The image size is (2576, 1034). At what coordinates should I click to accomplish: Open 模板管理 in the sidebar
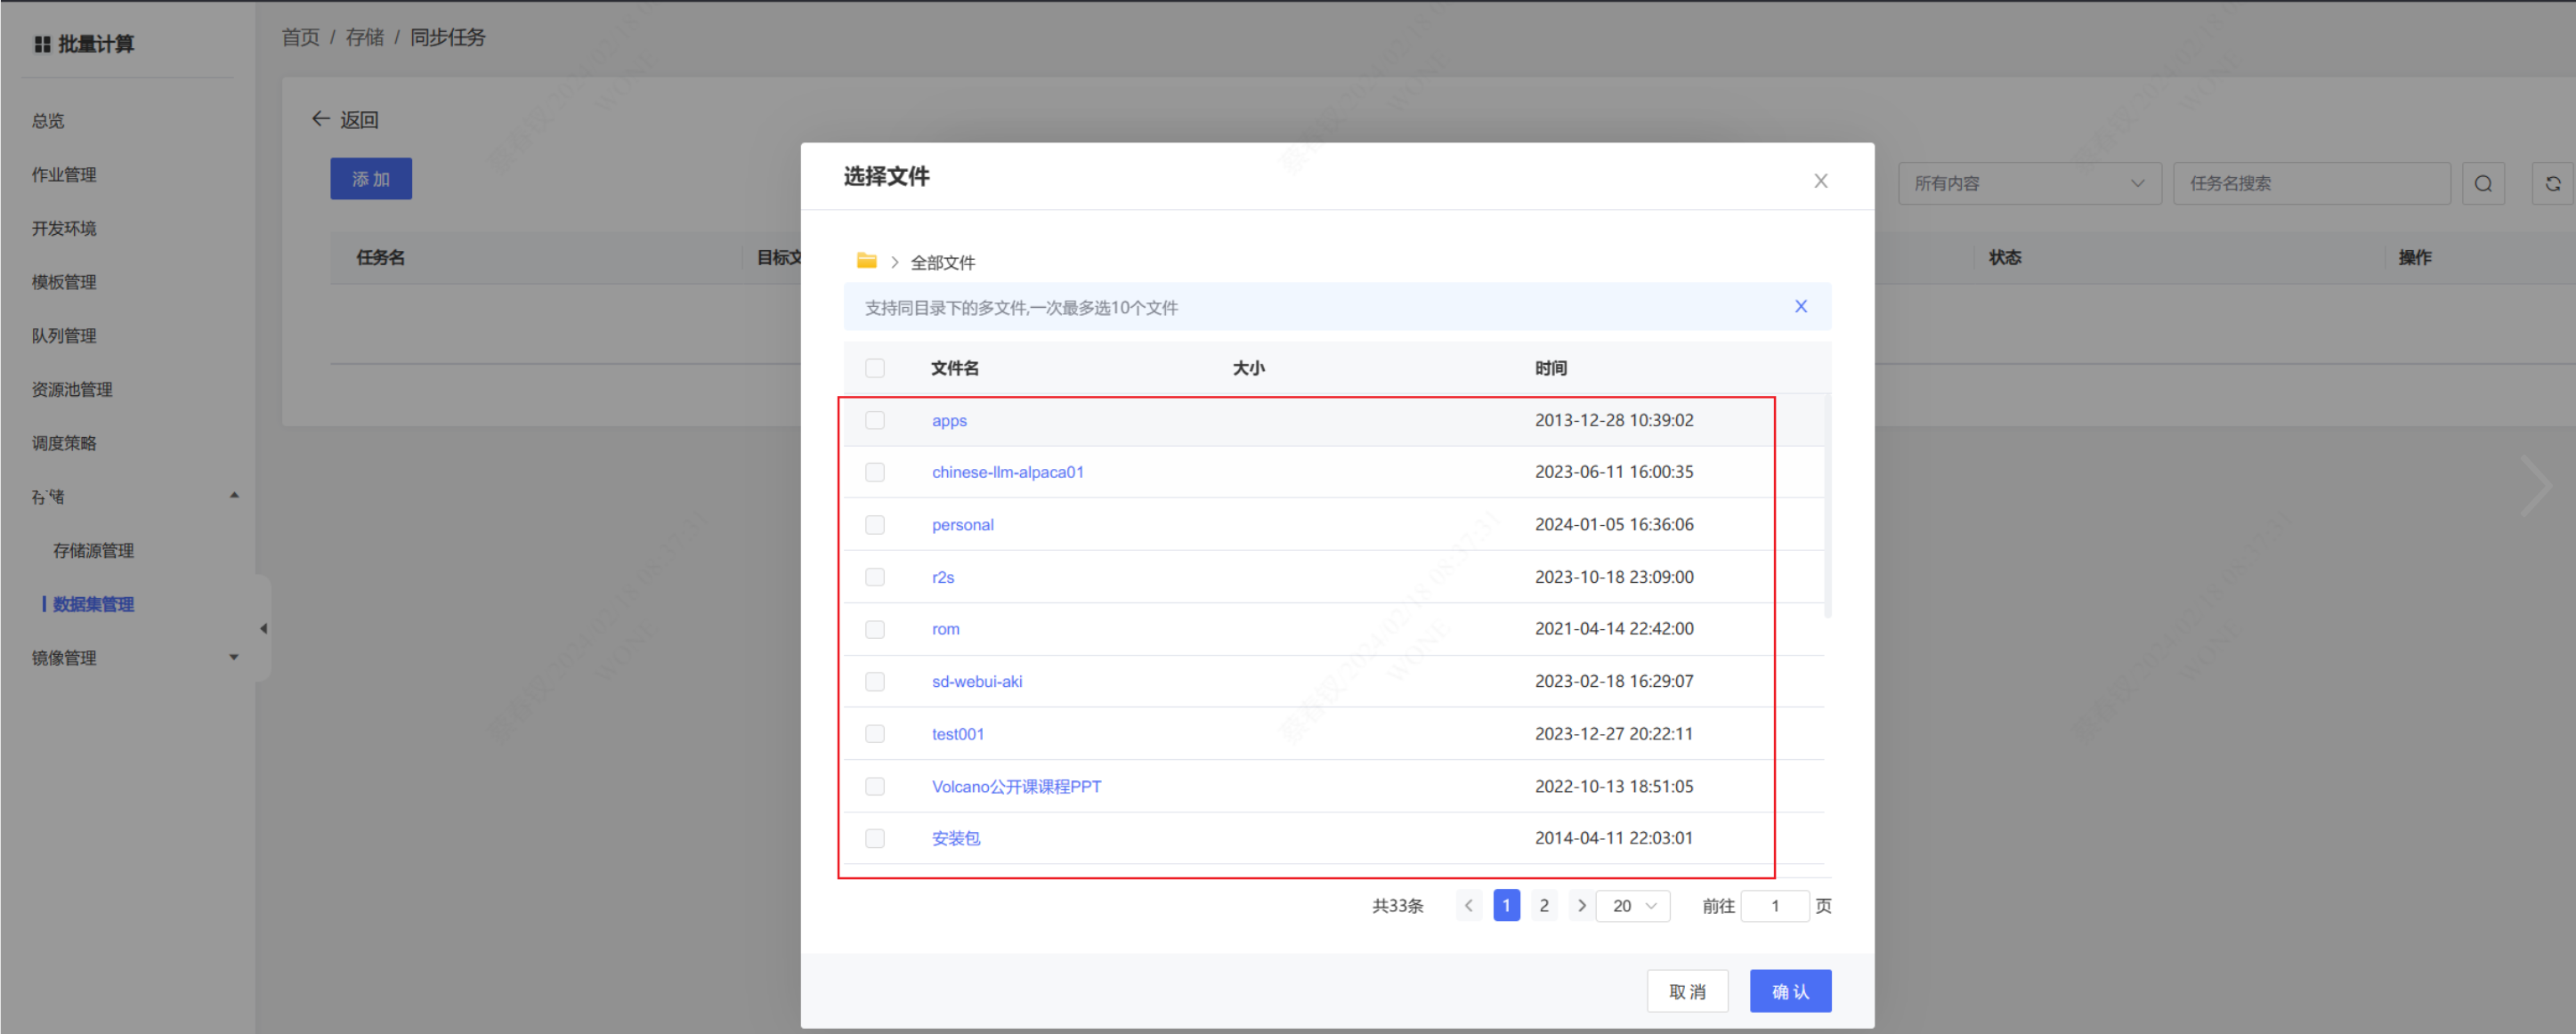pyautogui.click(x=64, y=282)
